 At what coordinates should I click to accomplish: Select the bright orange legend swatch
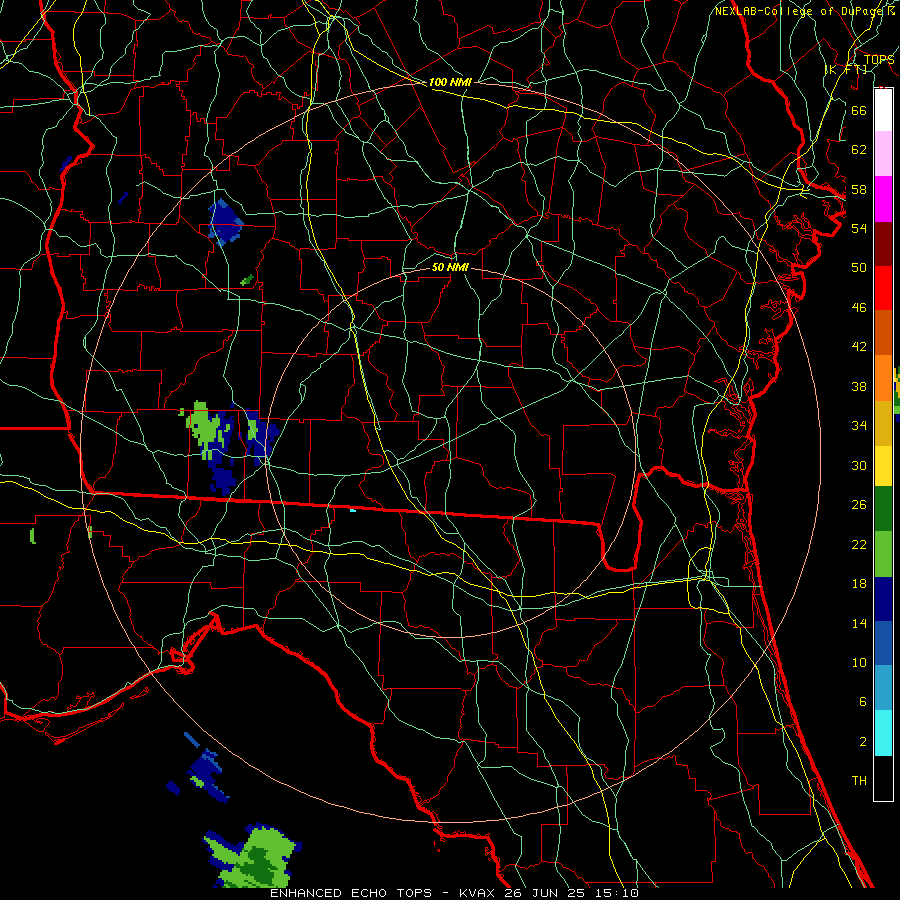(883, 378)
